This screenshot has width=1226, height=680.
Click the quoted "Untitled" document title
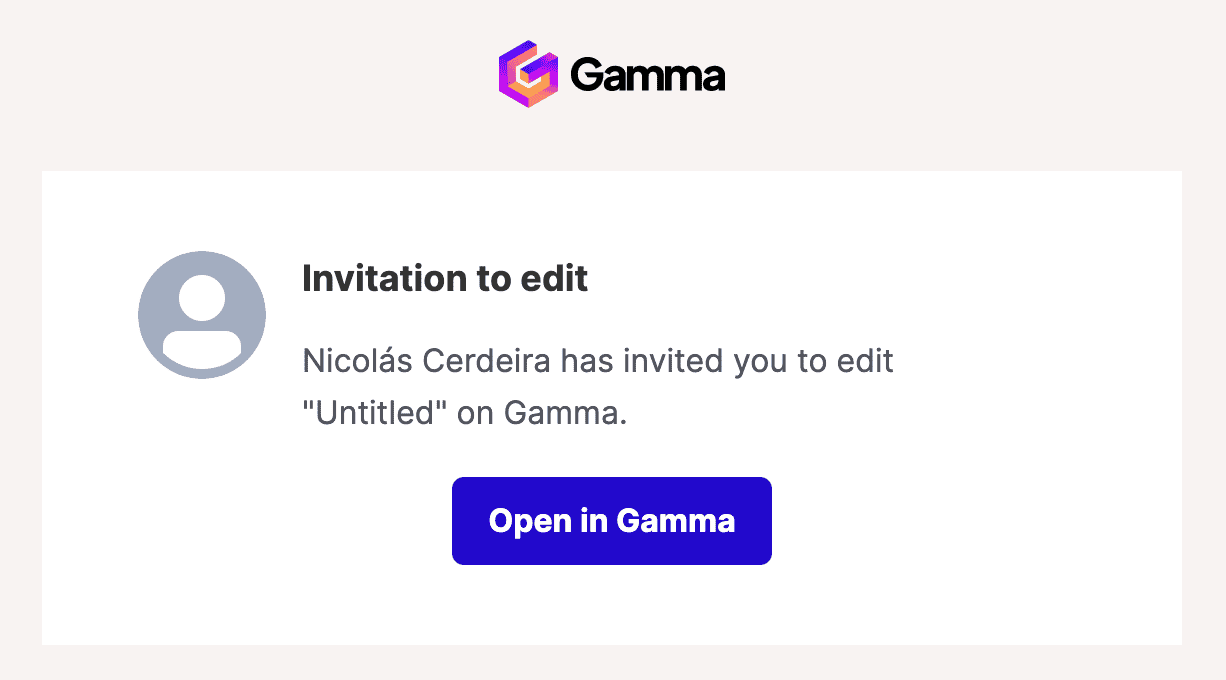[x=375, y=412]
